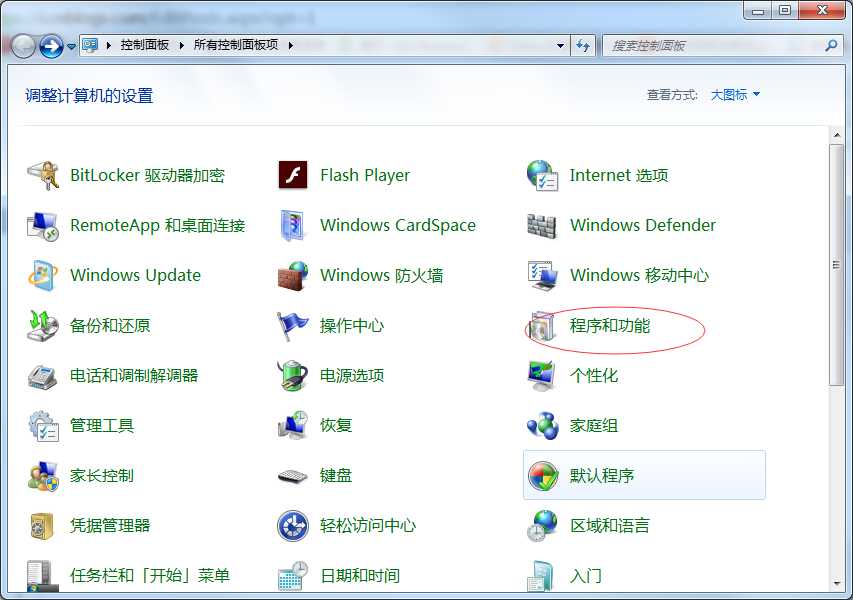Go to 控制面板 in the breadcrumb
This screenshot has height=600, width=853.
click(145, 45)
